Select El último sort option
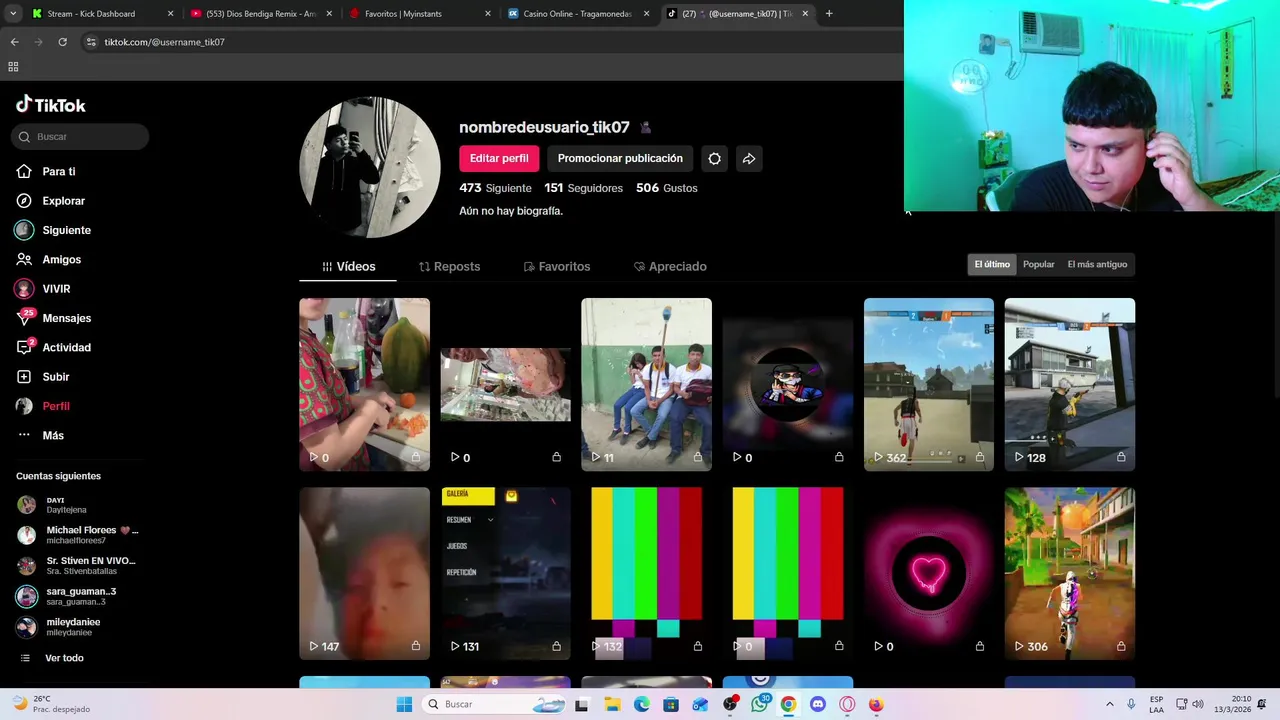Viewport: 1280px width, 720px height. [992, 264]
